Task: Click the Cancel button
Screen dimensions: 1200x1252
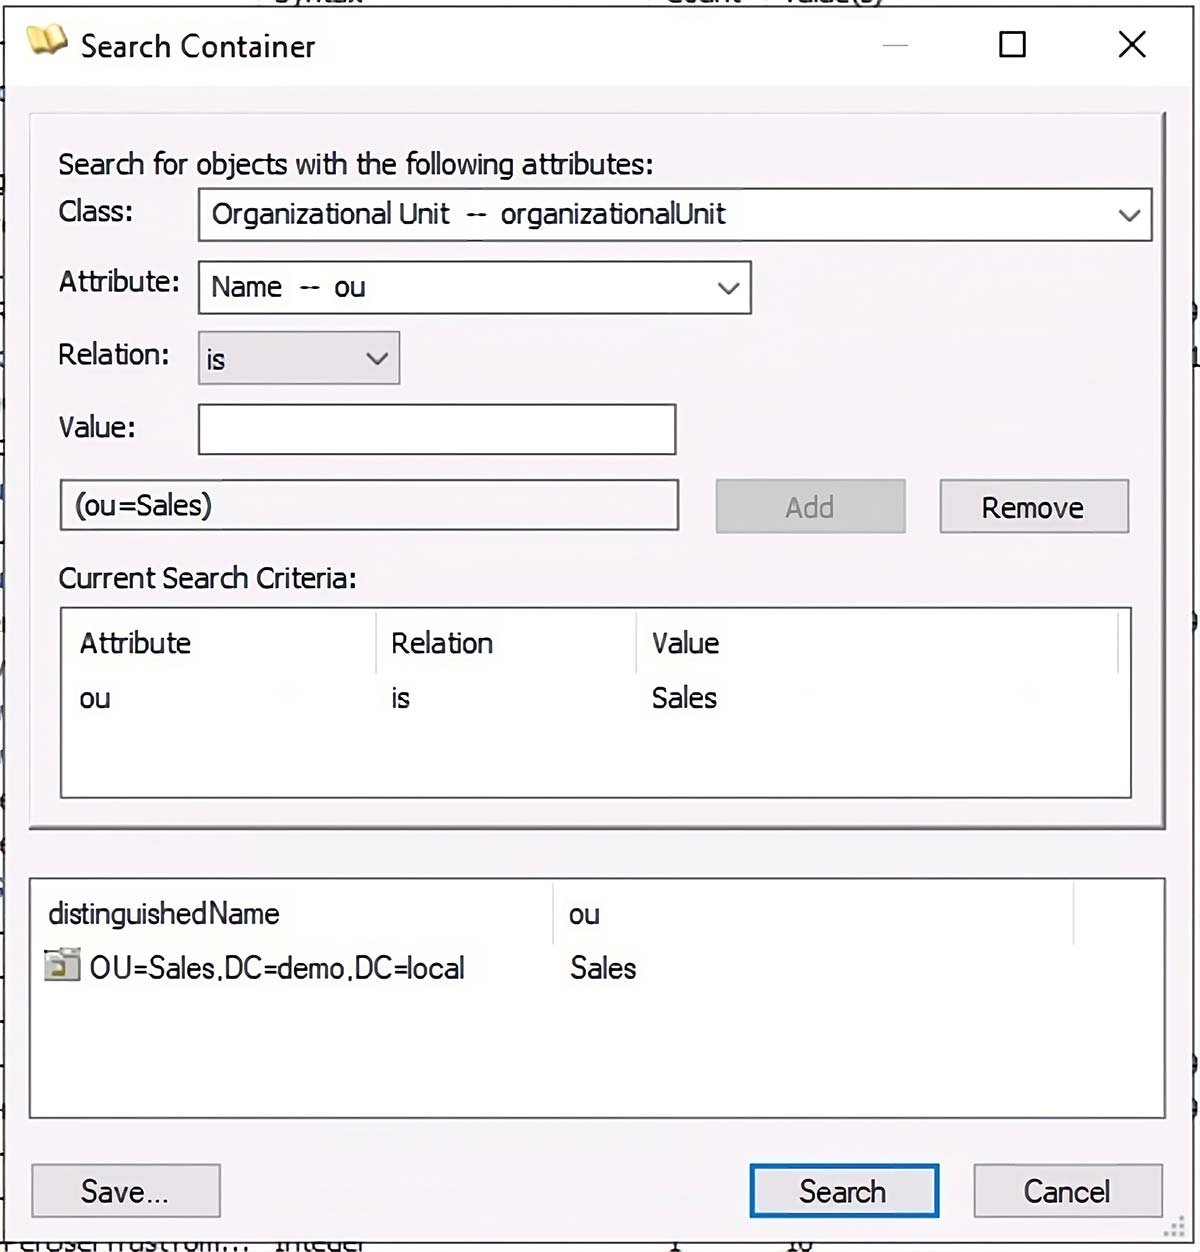Action: point(1067,1190)
